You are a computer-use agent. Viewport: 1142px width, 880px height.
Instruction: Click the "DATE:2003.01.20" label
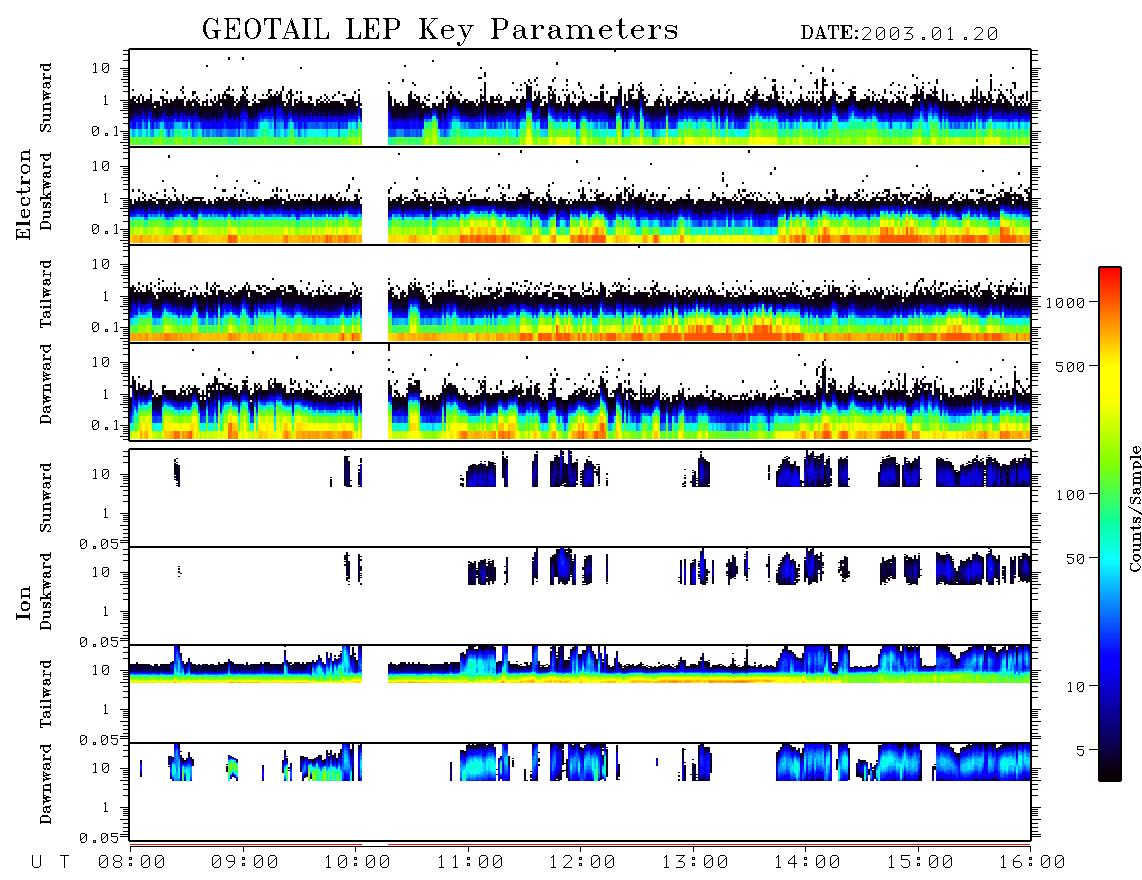point(899,33)
